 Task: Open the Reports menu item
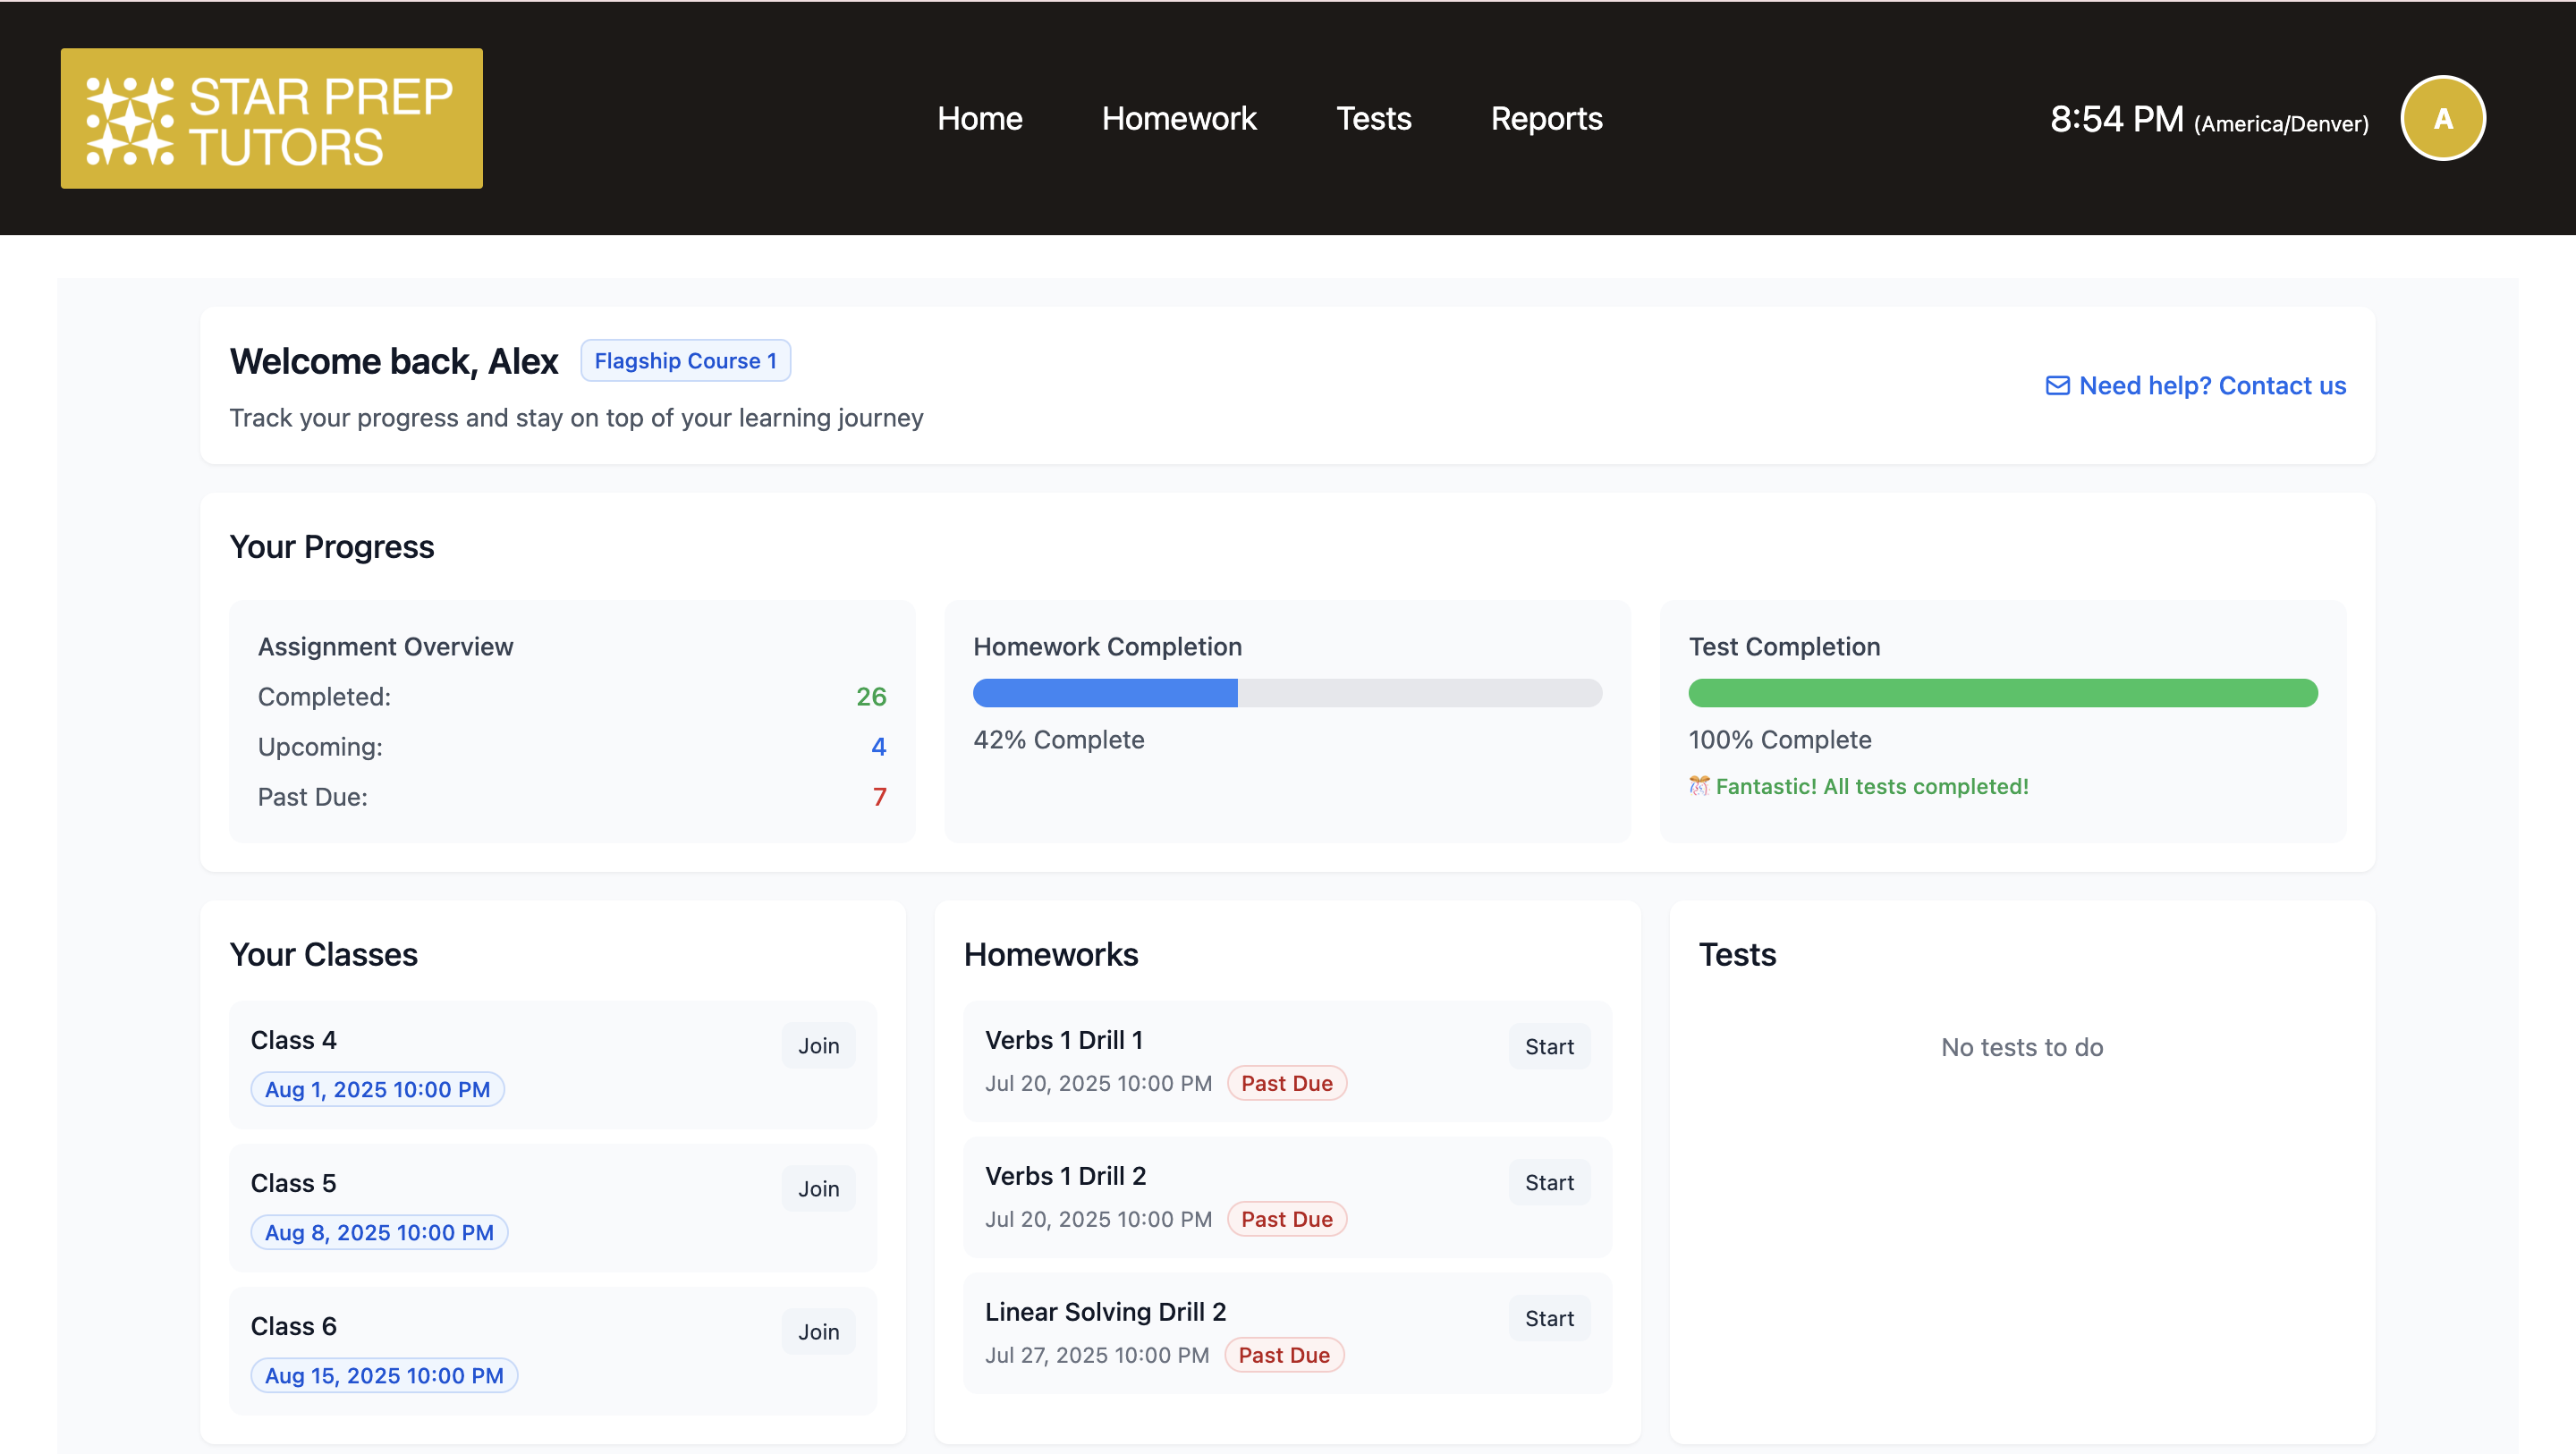[x=1546, y=118]
